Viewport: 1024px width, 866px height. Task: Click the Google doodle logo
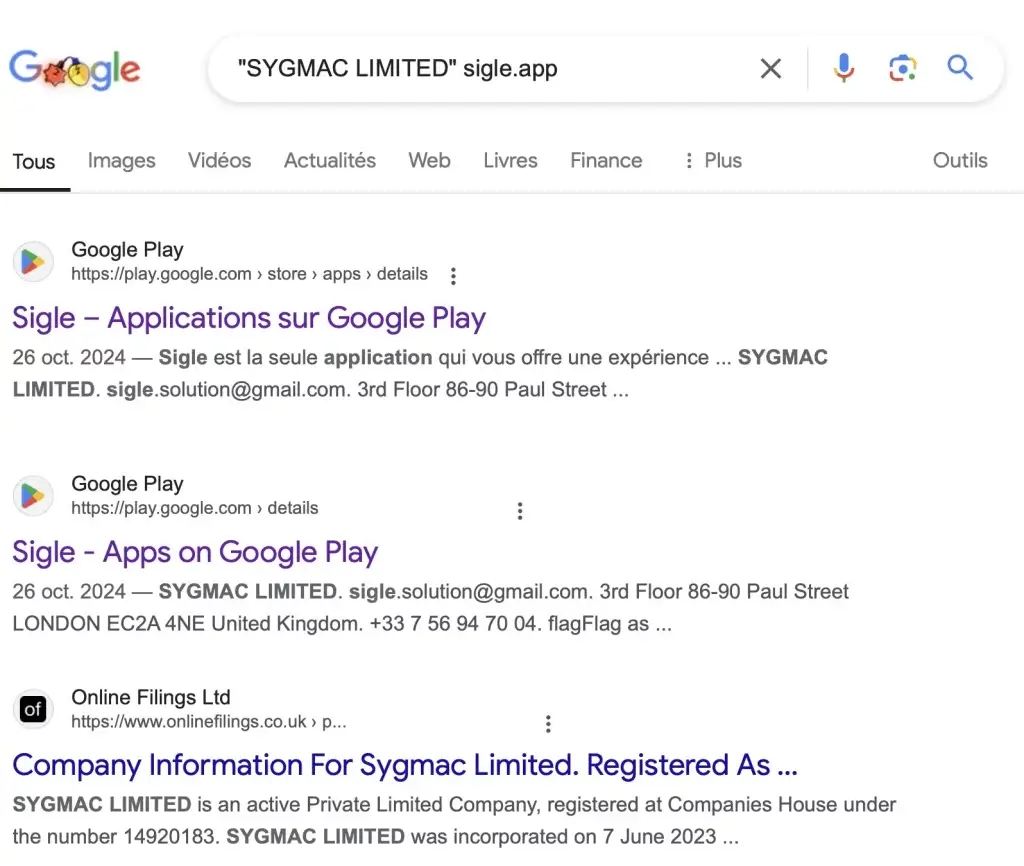pyautogui.click(x=74, y=69)
